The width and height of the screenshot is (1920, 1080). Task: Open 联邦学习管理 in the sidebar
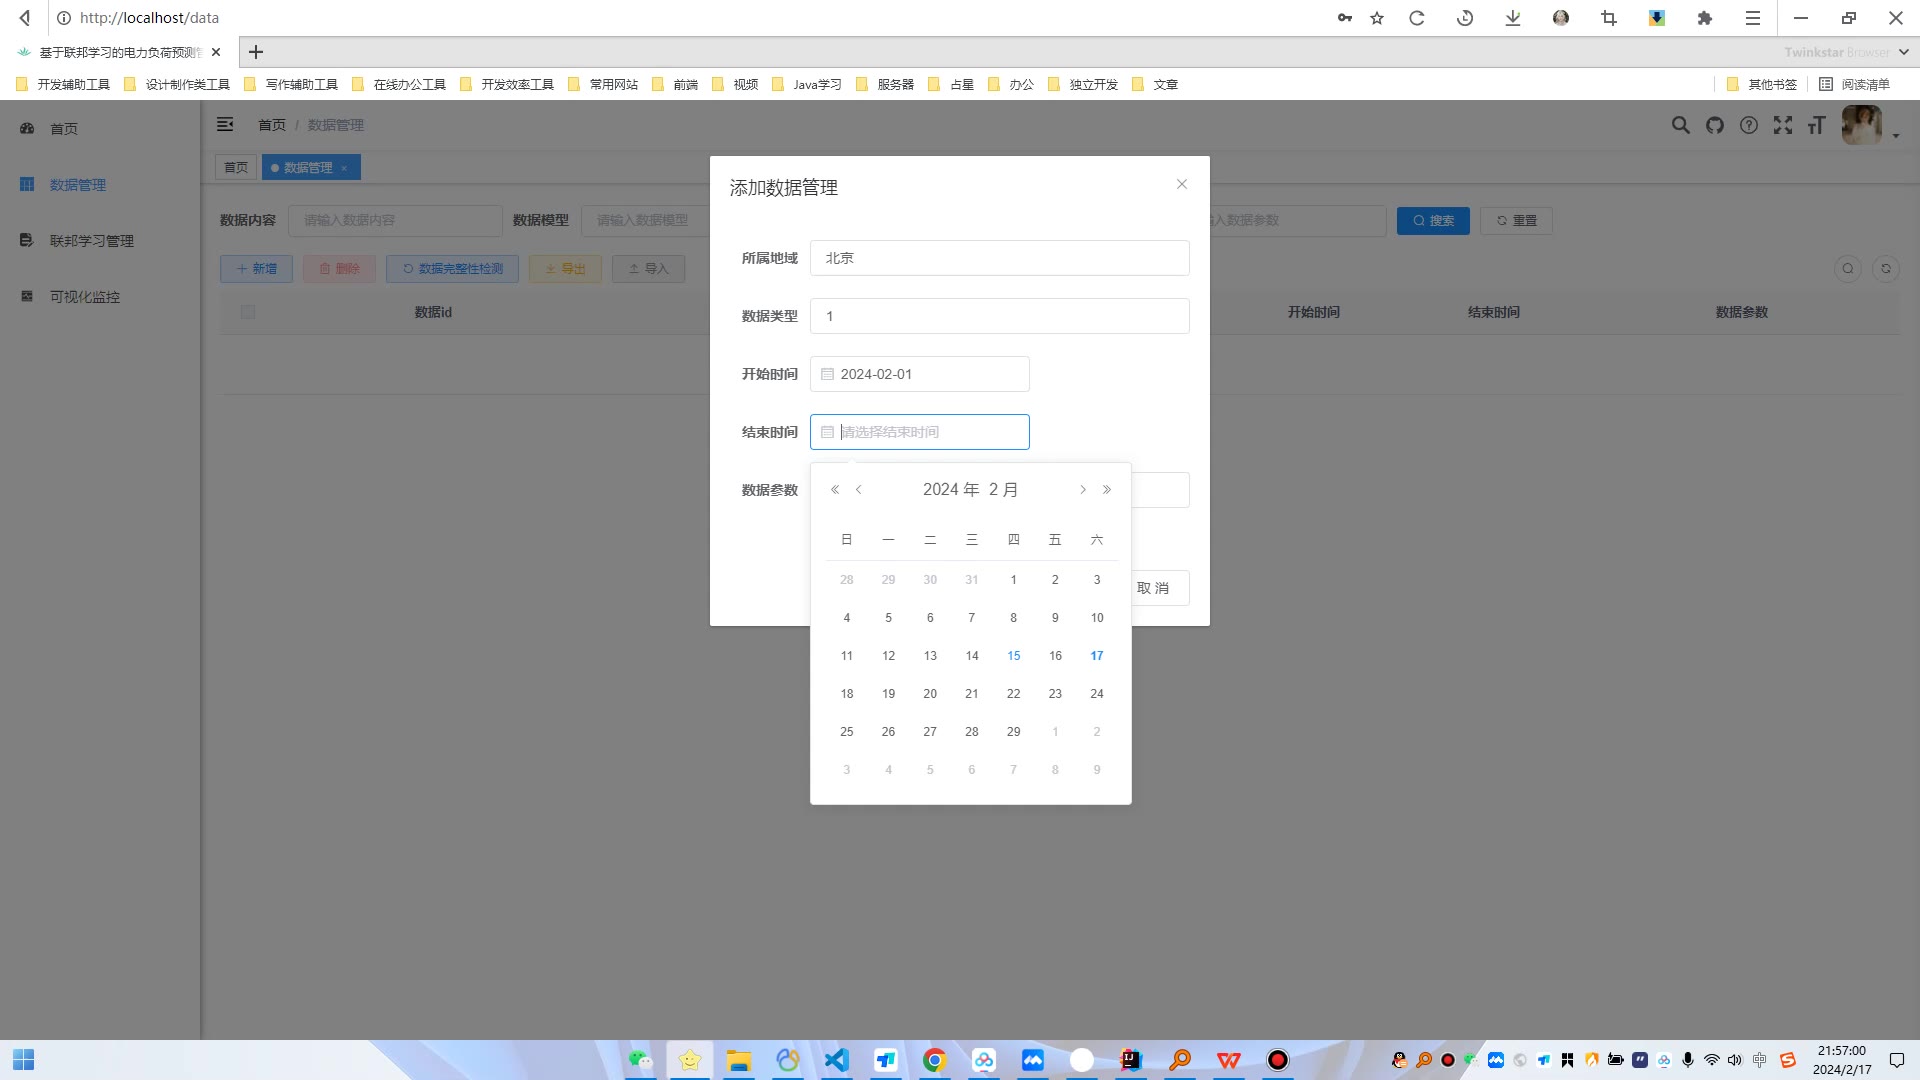(x=91, y=241)
